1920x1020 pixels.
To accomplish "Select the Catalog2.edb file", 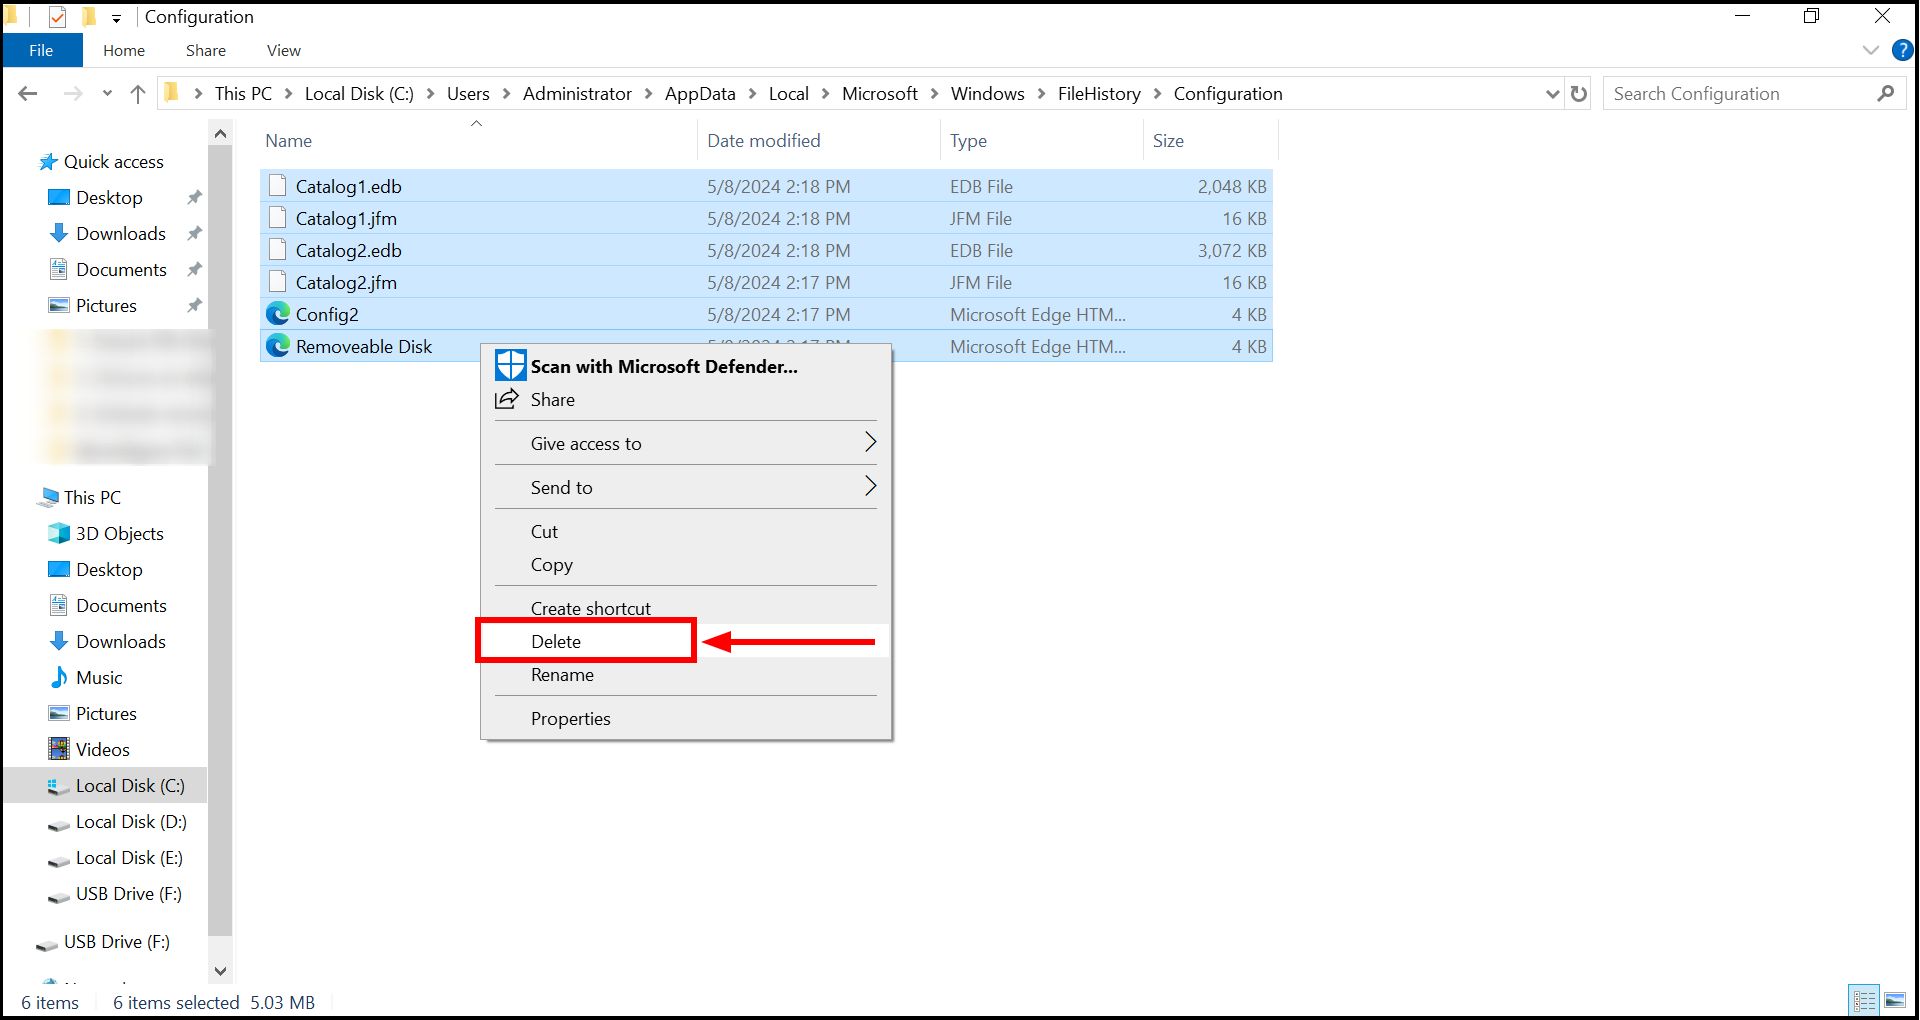I will point(766,250).
